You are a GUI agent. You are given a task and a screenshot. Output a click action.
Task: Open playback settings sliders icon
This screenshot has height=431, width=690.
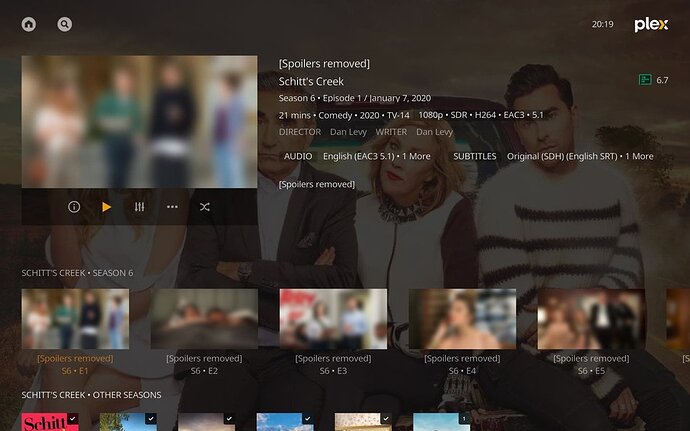click(x=139, y=206)
